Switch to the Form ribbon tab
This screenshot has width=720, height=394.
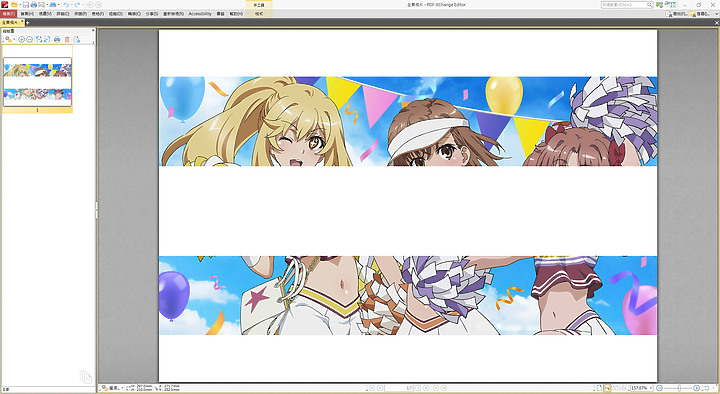[98, 14]
